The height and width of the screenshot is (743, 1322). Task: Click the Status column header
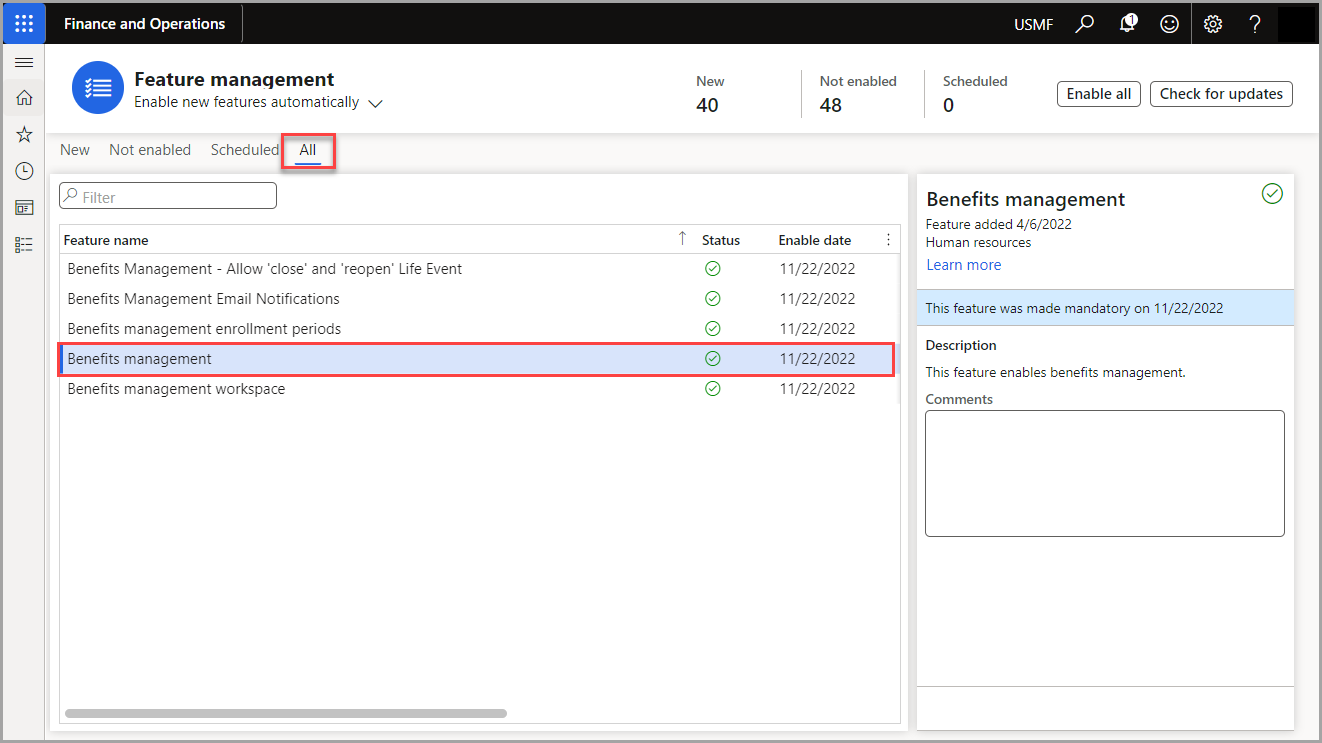tap(721, 240)
